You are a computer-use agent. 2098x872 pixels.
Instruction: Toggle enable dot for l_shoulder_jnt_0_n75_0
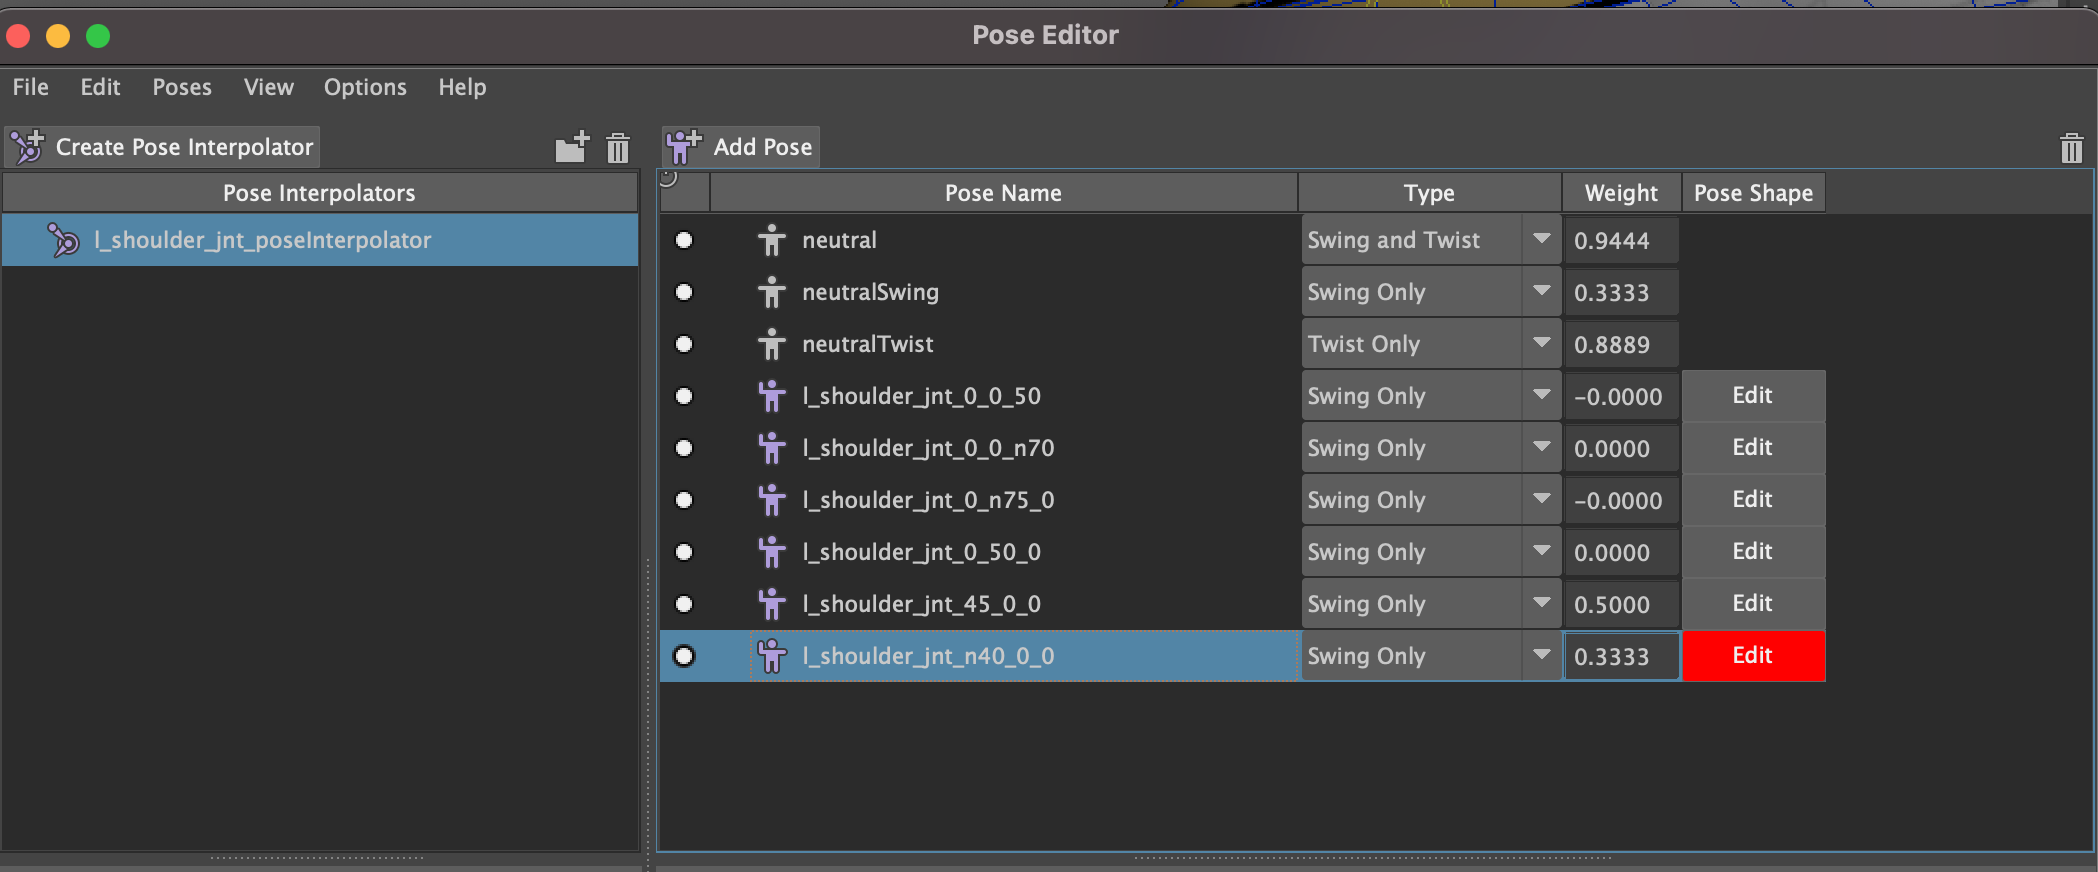click(x=684, y=500)
